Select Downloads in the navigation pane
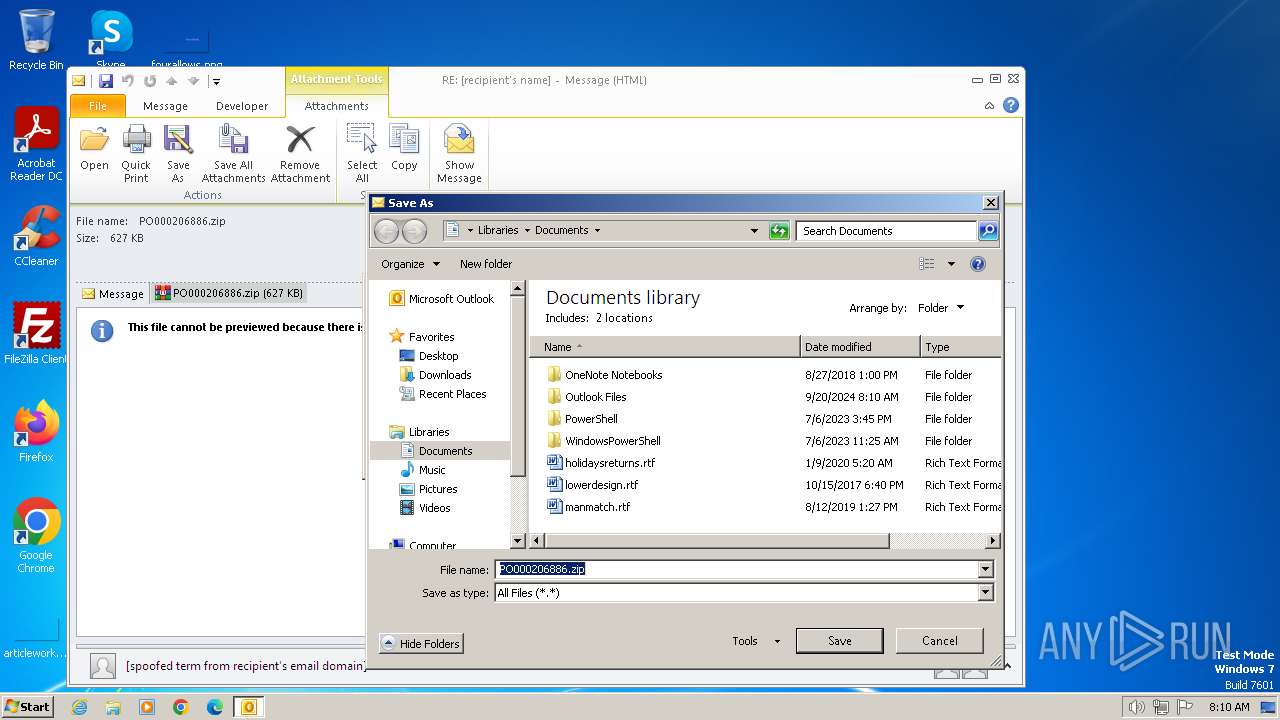1280x720 pixels. [x=435, y=375]
